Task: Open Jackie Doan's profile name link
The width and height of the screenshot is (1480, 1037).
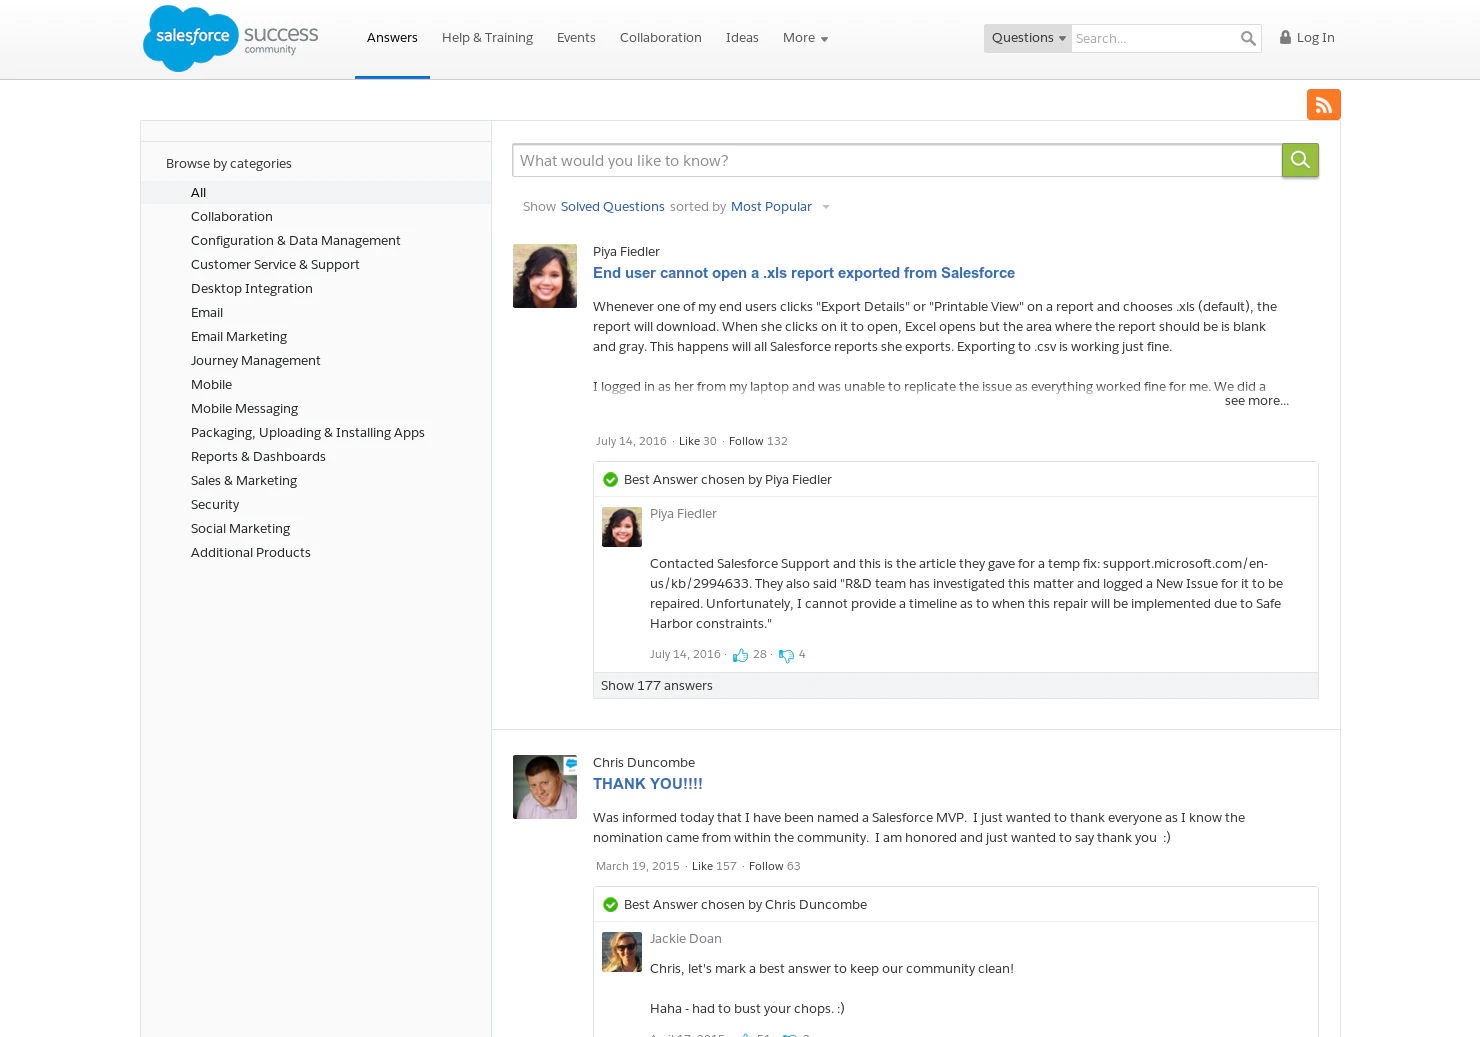Action: point(686,939)
